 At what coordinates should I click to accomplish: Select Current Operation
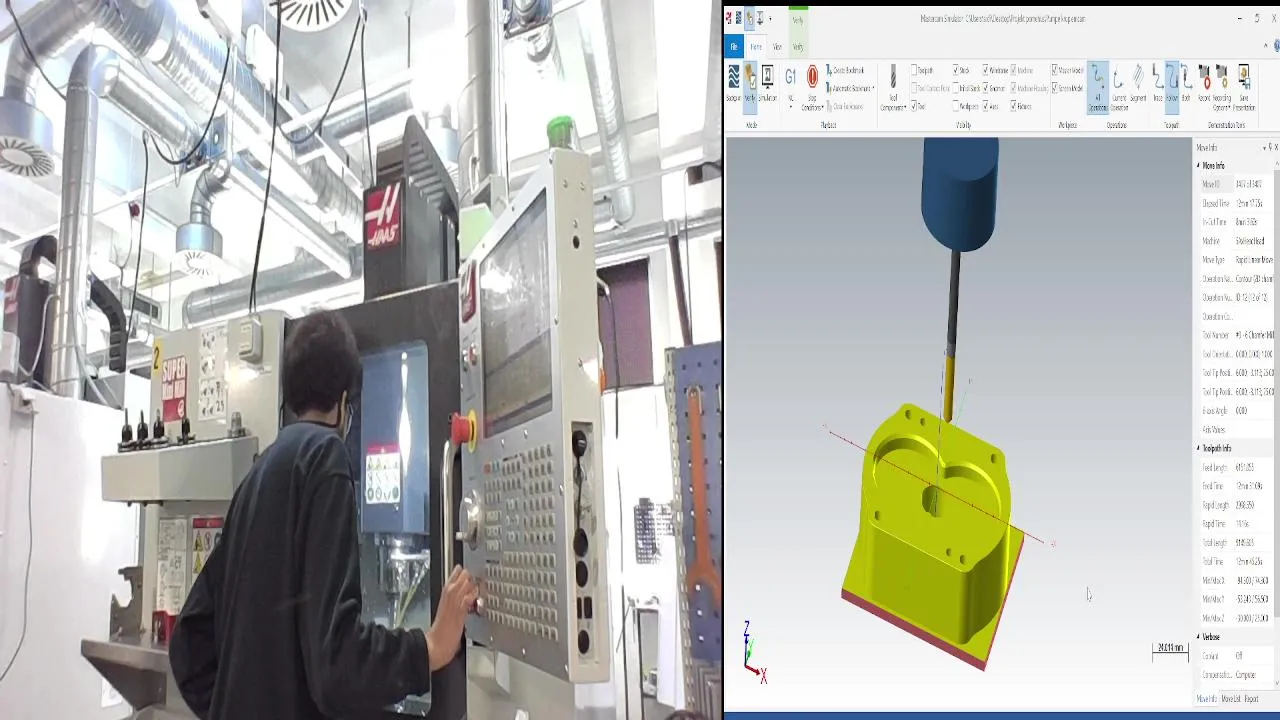1119,88
